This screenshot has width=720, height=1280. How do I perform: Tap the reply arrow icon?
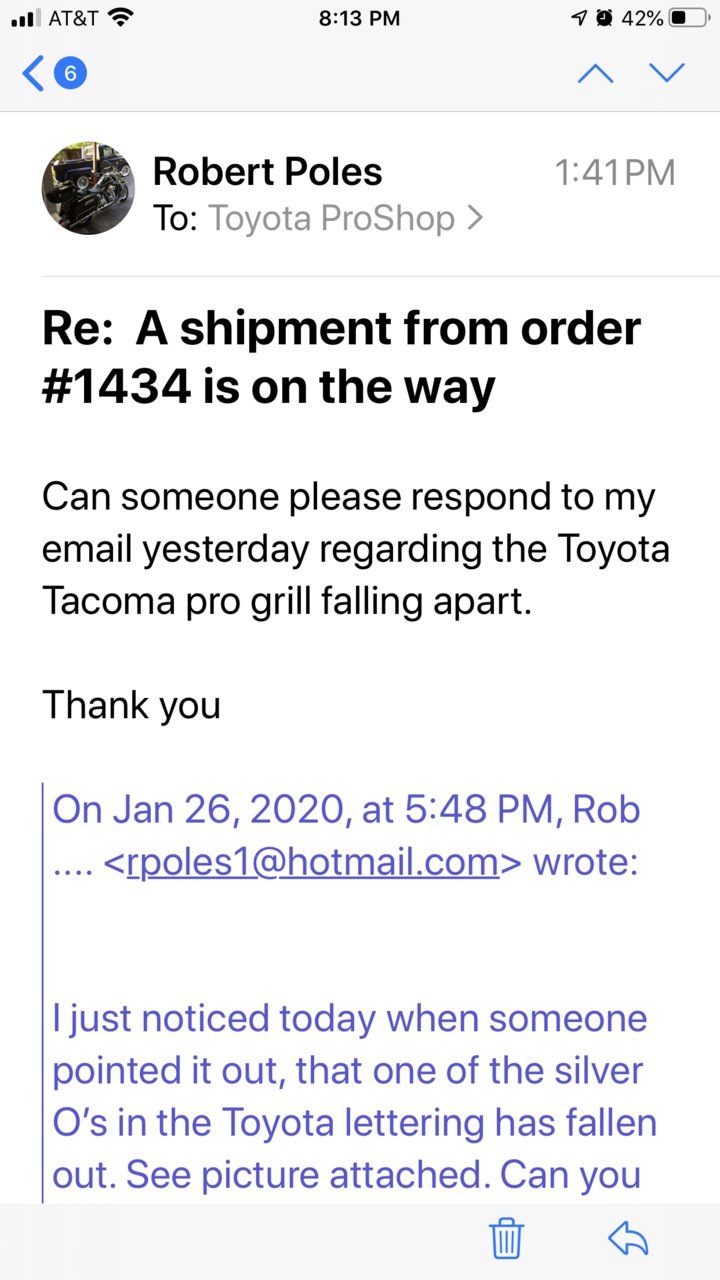pos(628,1238)
